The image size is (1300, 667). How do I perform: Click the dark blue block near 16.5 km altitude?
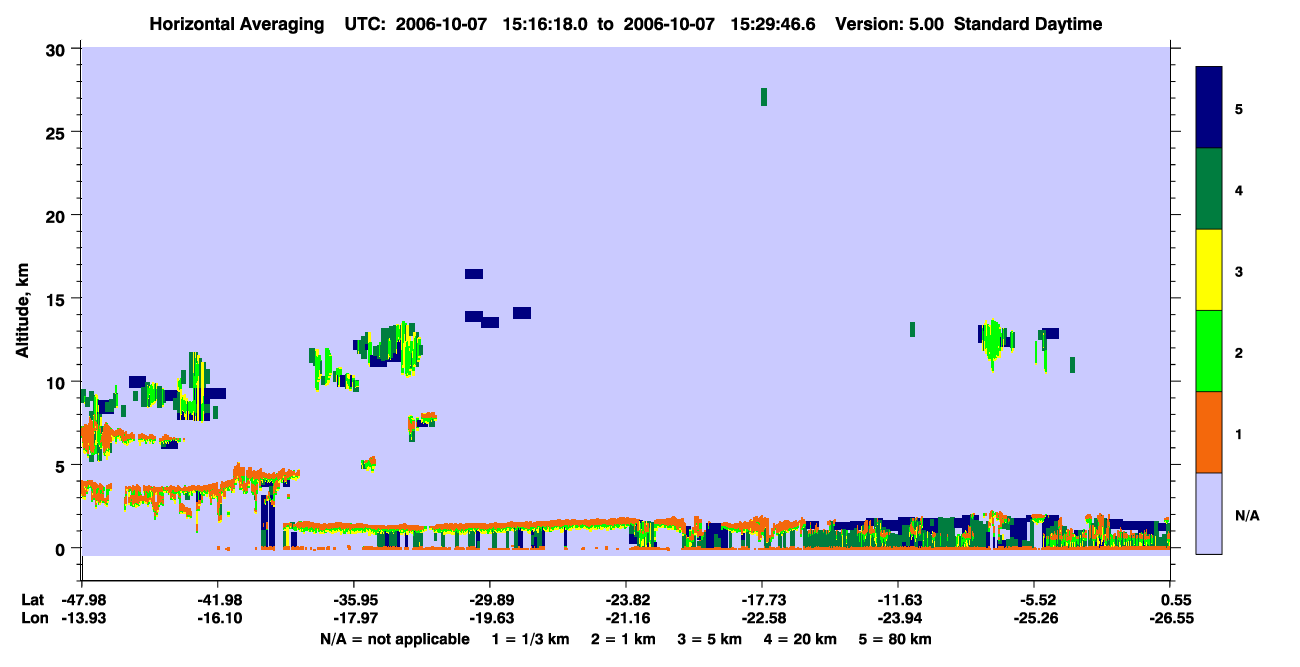point(474,274)
